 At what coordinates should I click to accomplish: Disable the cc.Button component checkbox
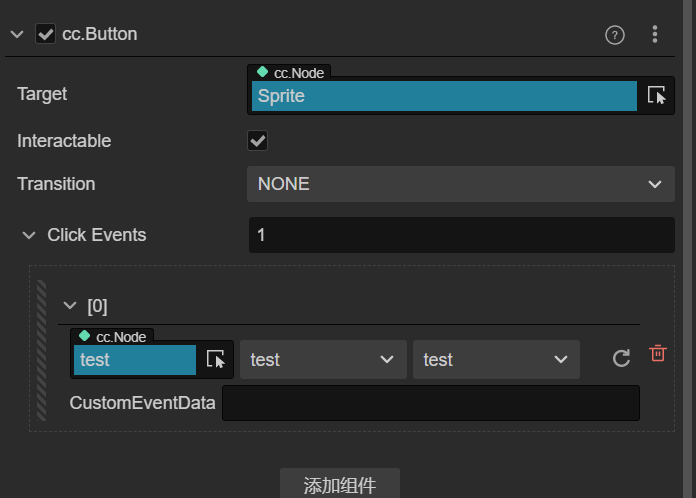45,34
